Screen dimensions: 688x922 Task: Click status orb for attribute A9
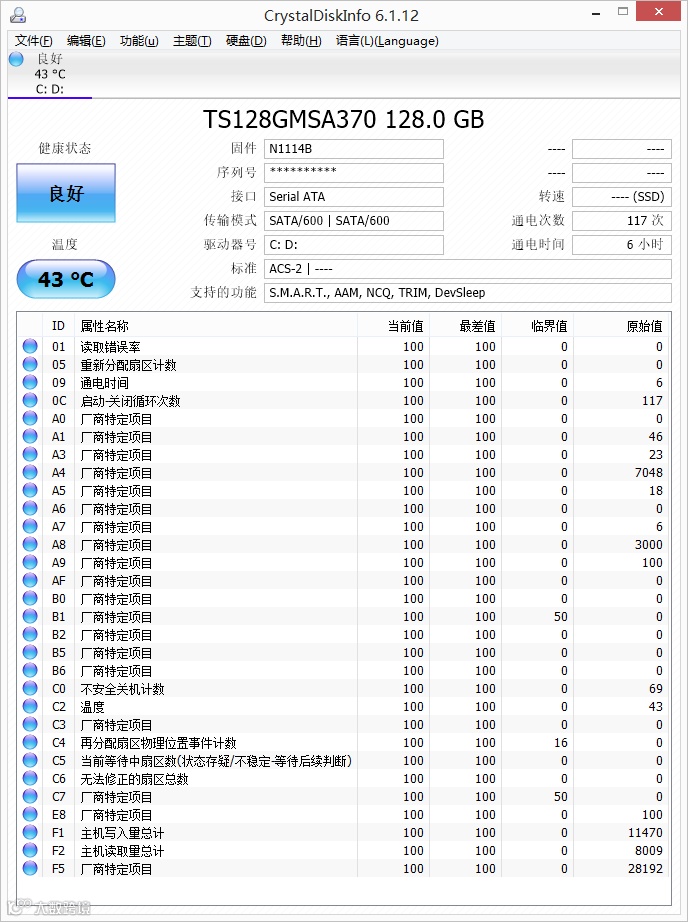tap(30, 562)
